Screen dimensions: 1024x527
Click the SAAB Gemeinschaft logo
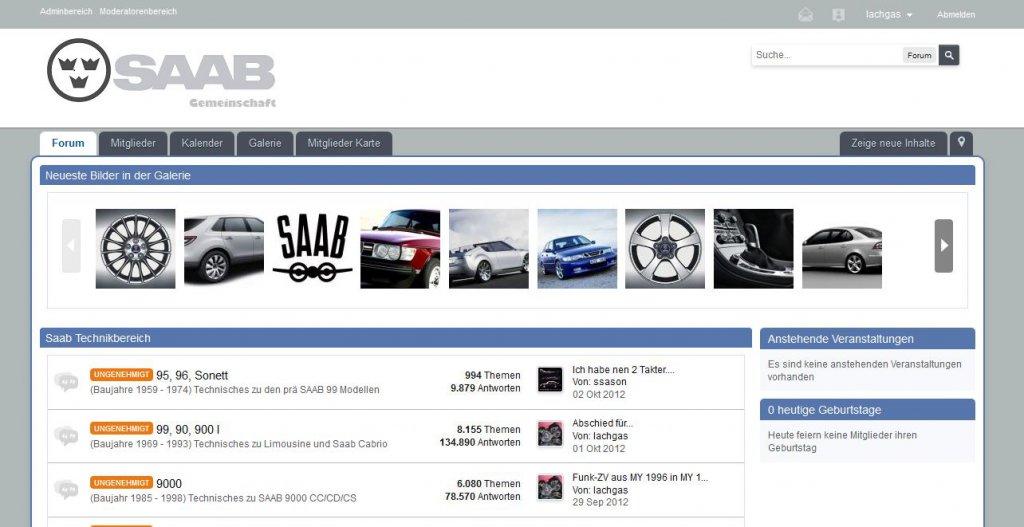(x=161, y=72)
